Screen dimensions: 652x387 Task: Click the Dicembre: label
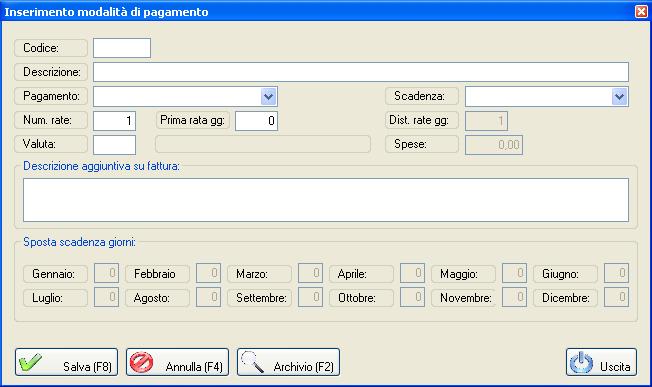point(566,298)
